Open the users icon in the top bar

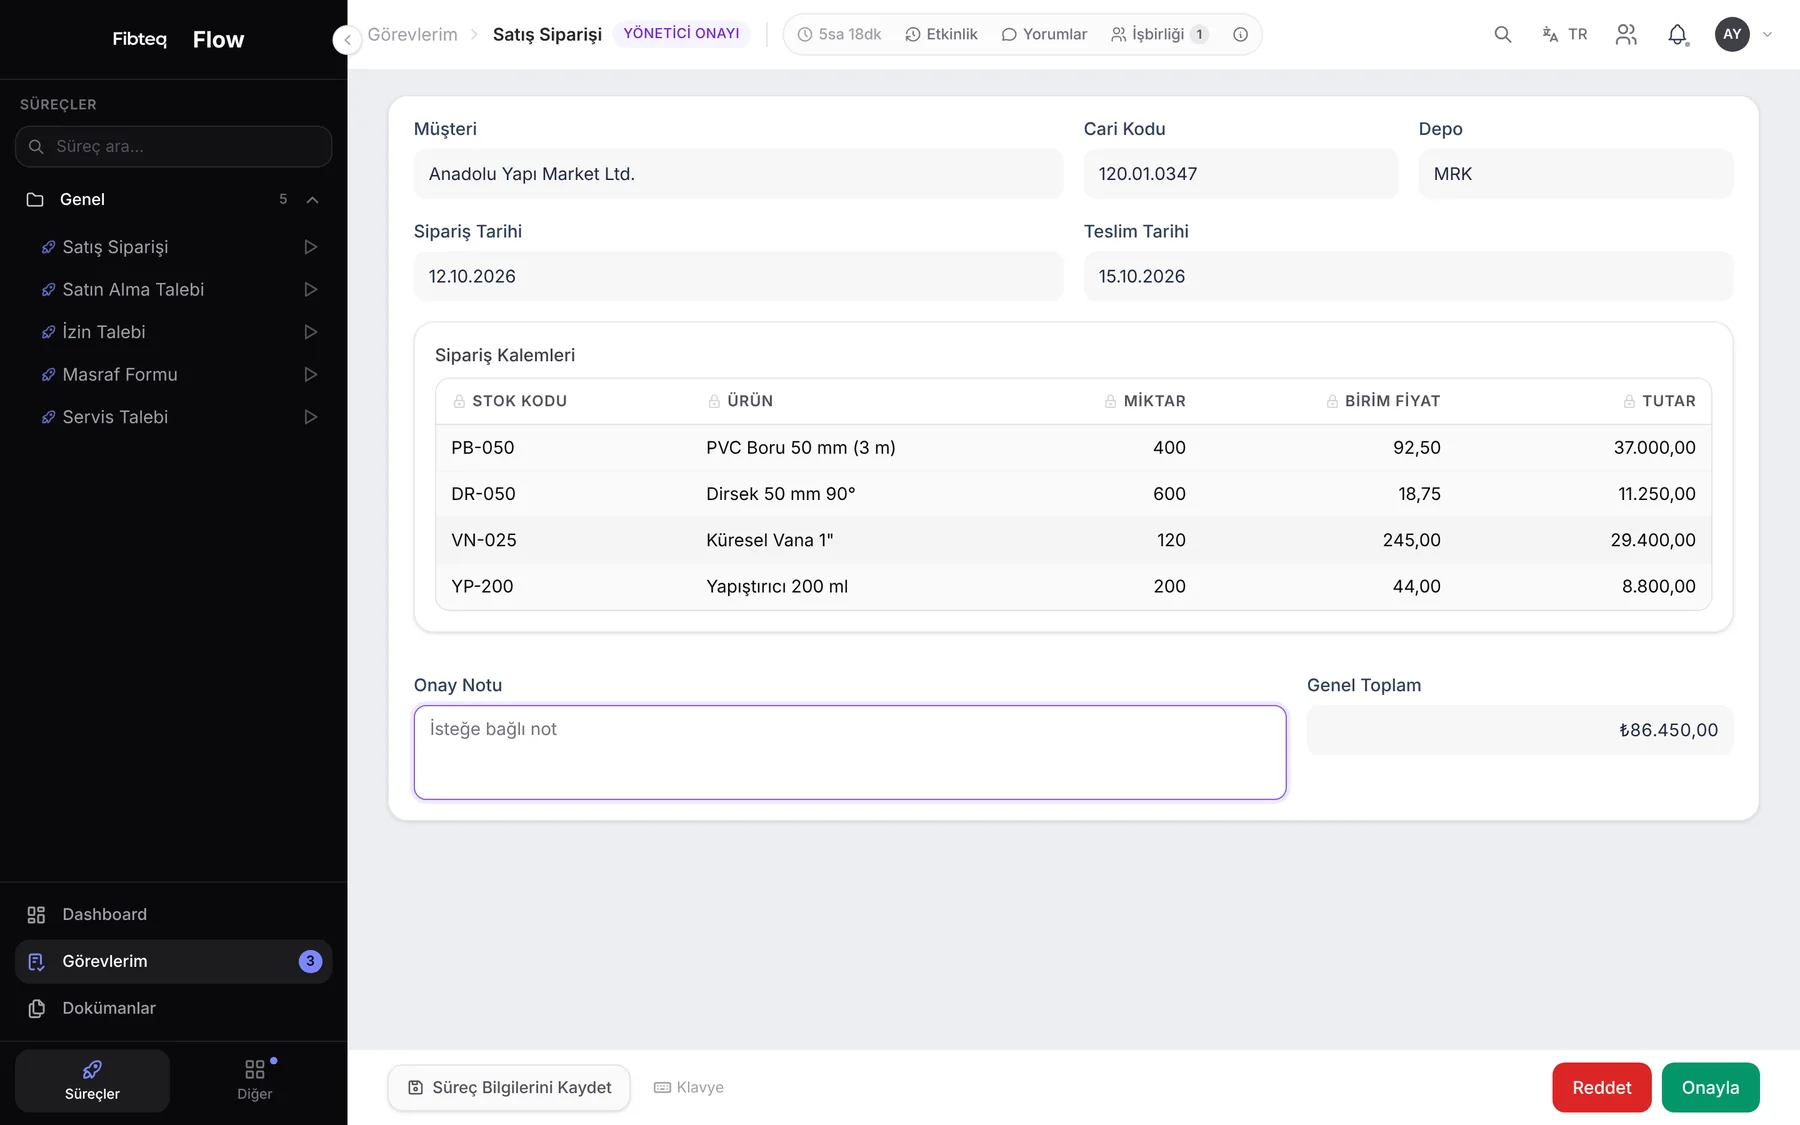1626,34
